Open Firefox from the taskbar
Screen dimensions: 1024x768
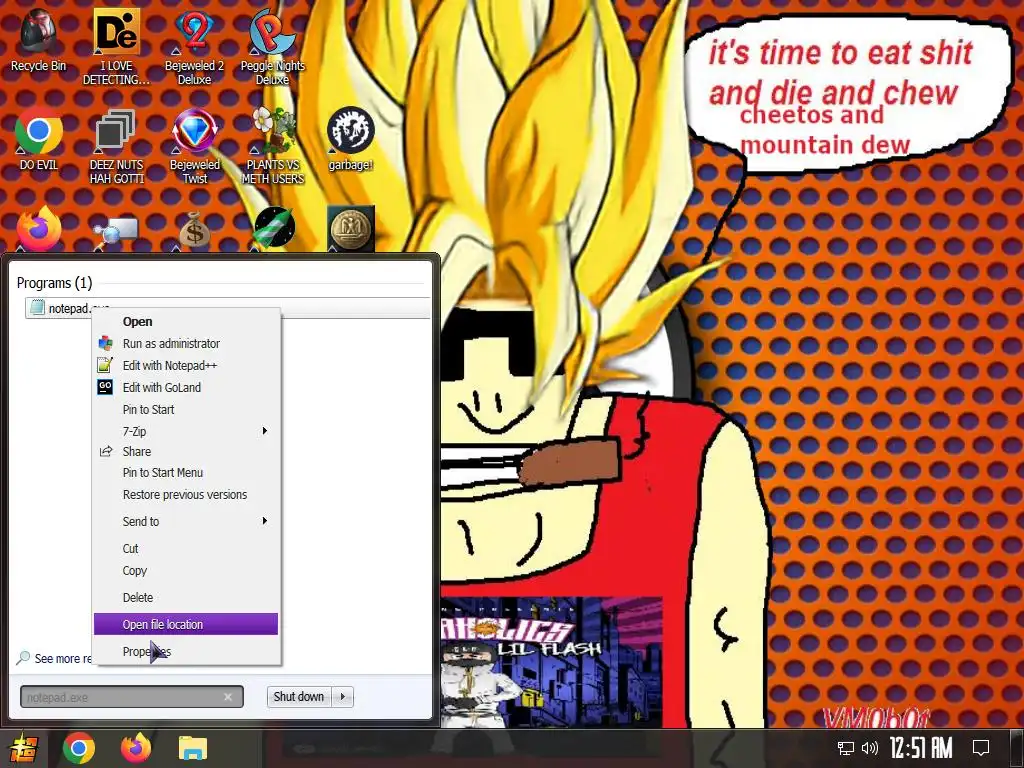tap(136, 748)
